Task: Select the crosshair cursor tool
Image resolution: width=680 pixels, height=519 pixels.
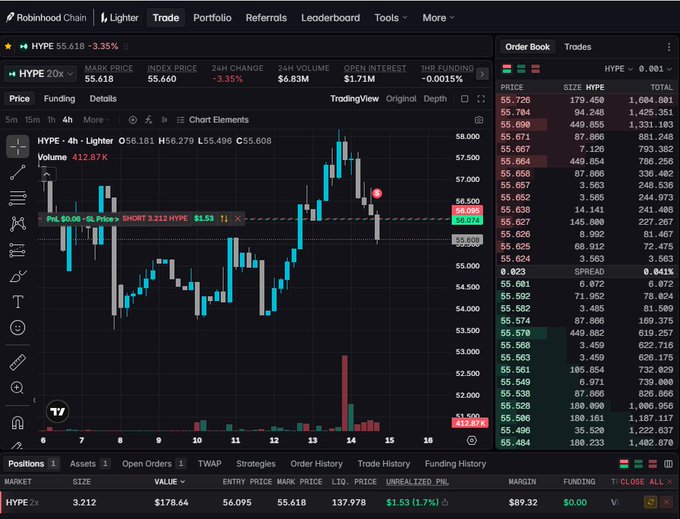Action: pos(18,147)
